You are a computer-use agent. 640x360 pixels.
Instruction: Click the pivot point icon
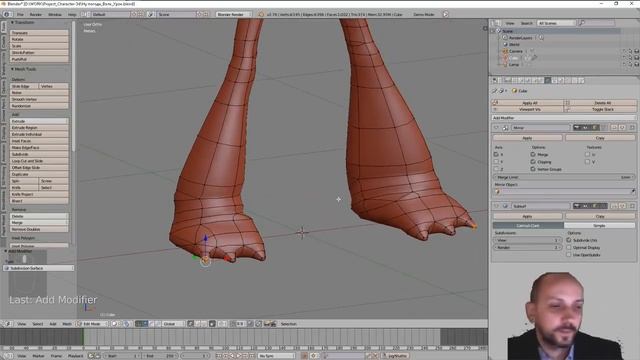tap(127, 324)
